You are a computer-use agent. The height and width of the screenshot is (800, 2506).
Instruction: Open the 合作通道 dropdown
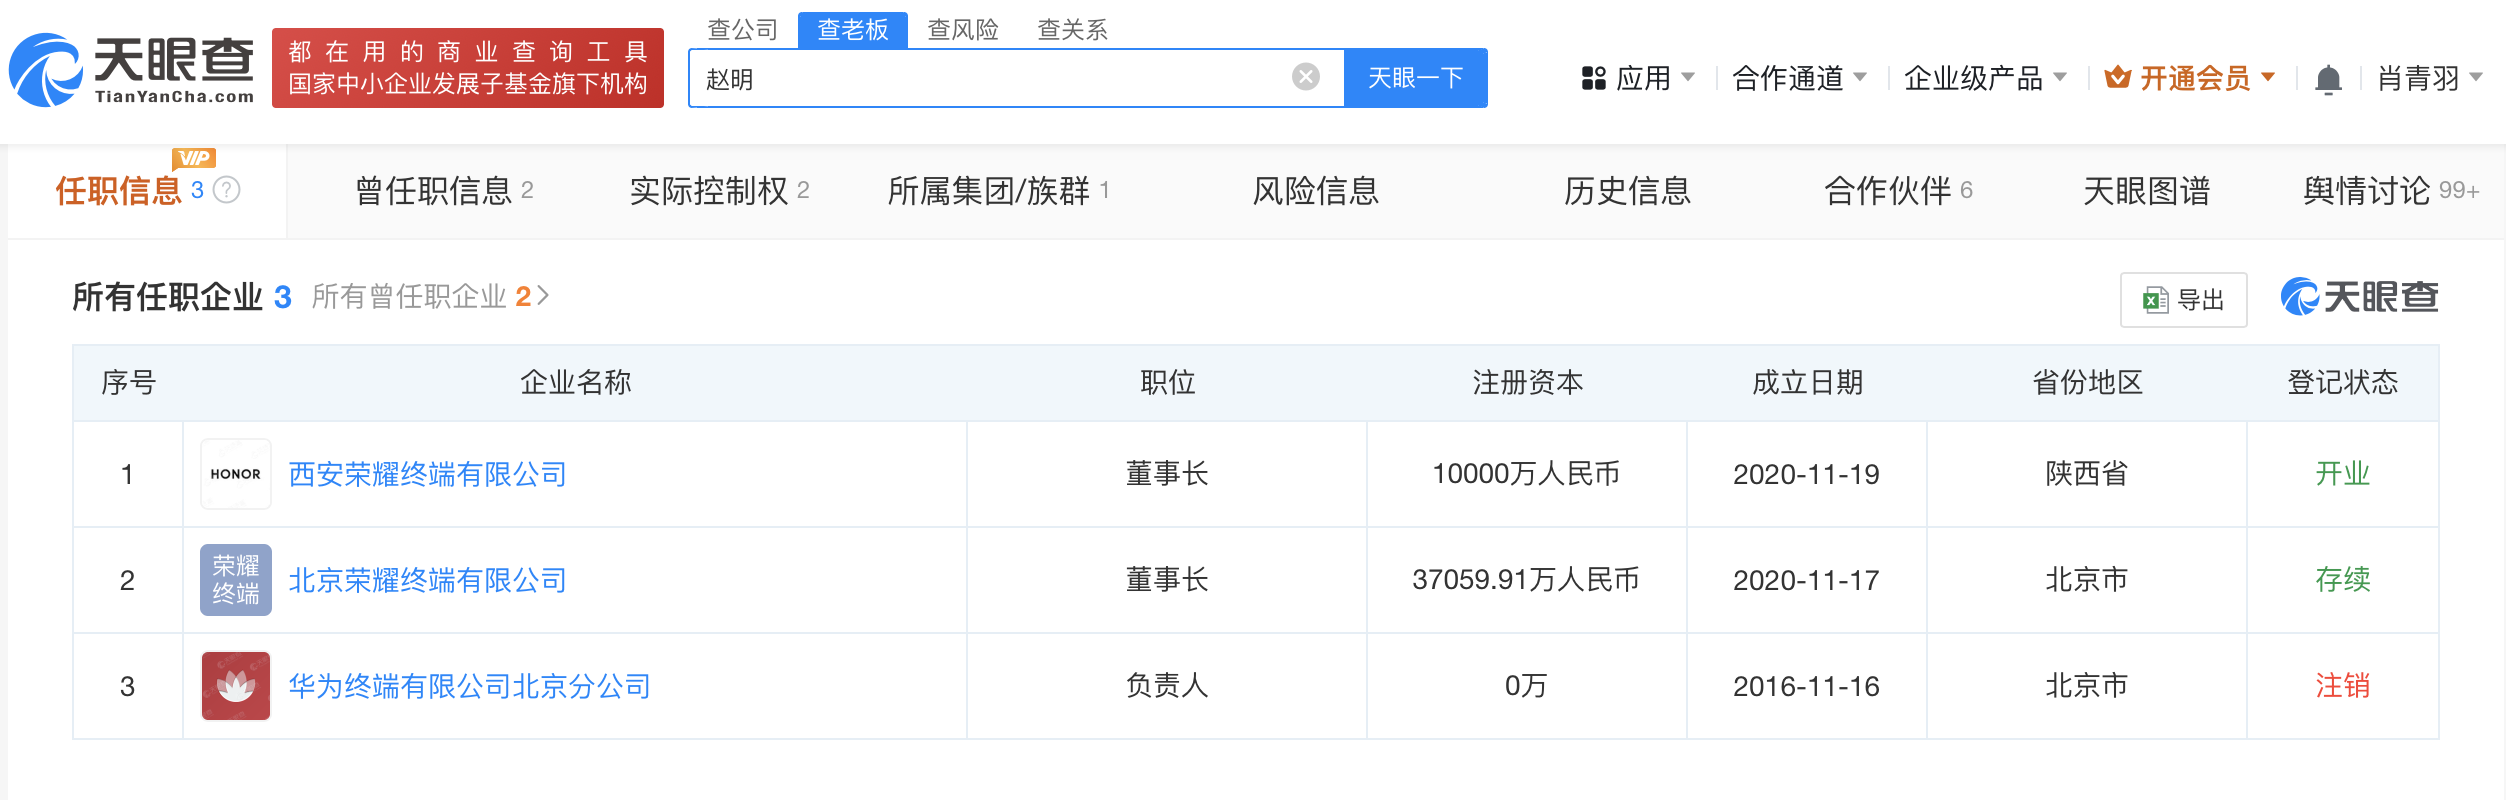1799,78
